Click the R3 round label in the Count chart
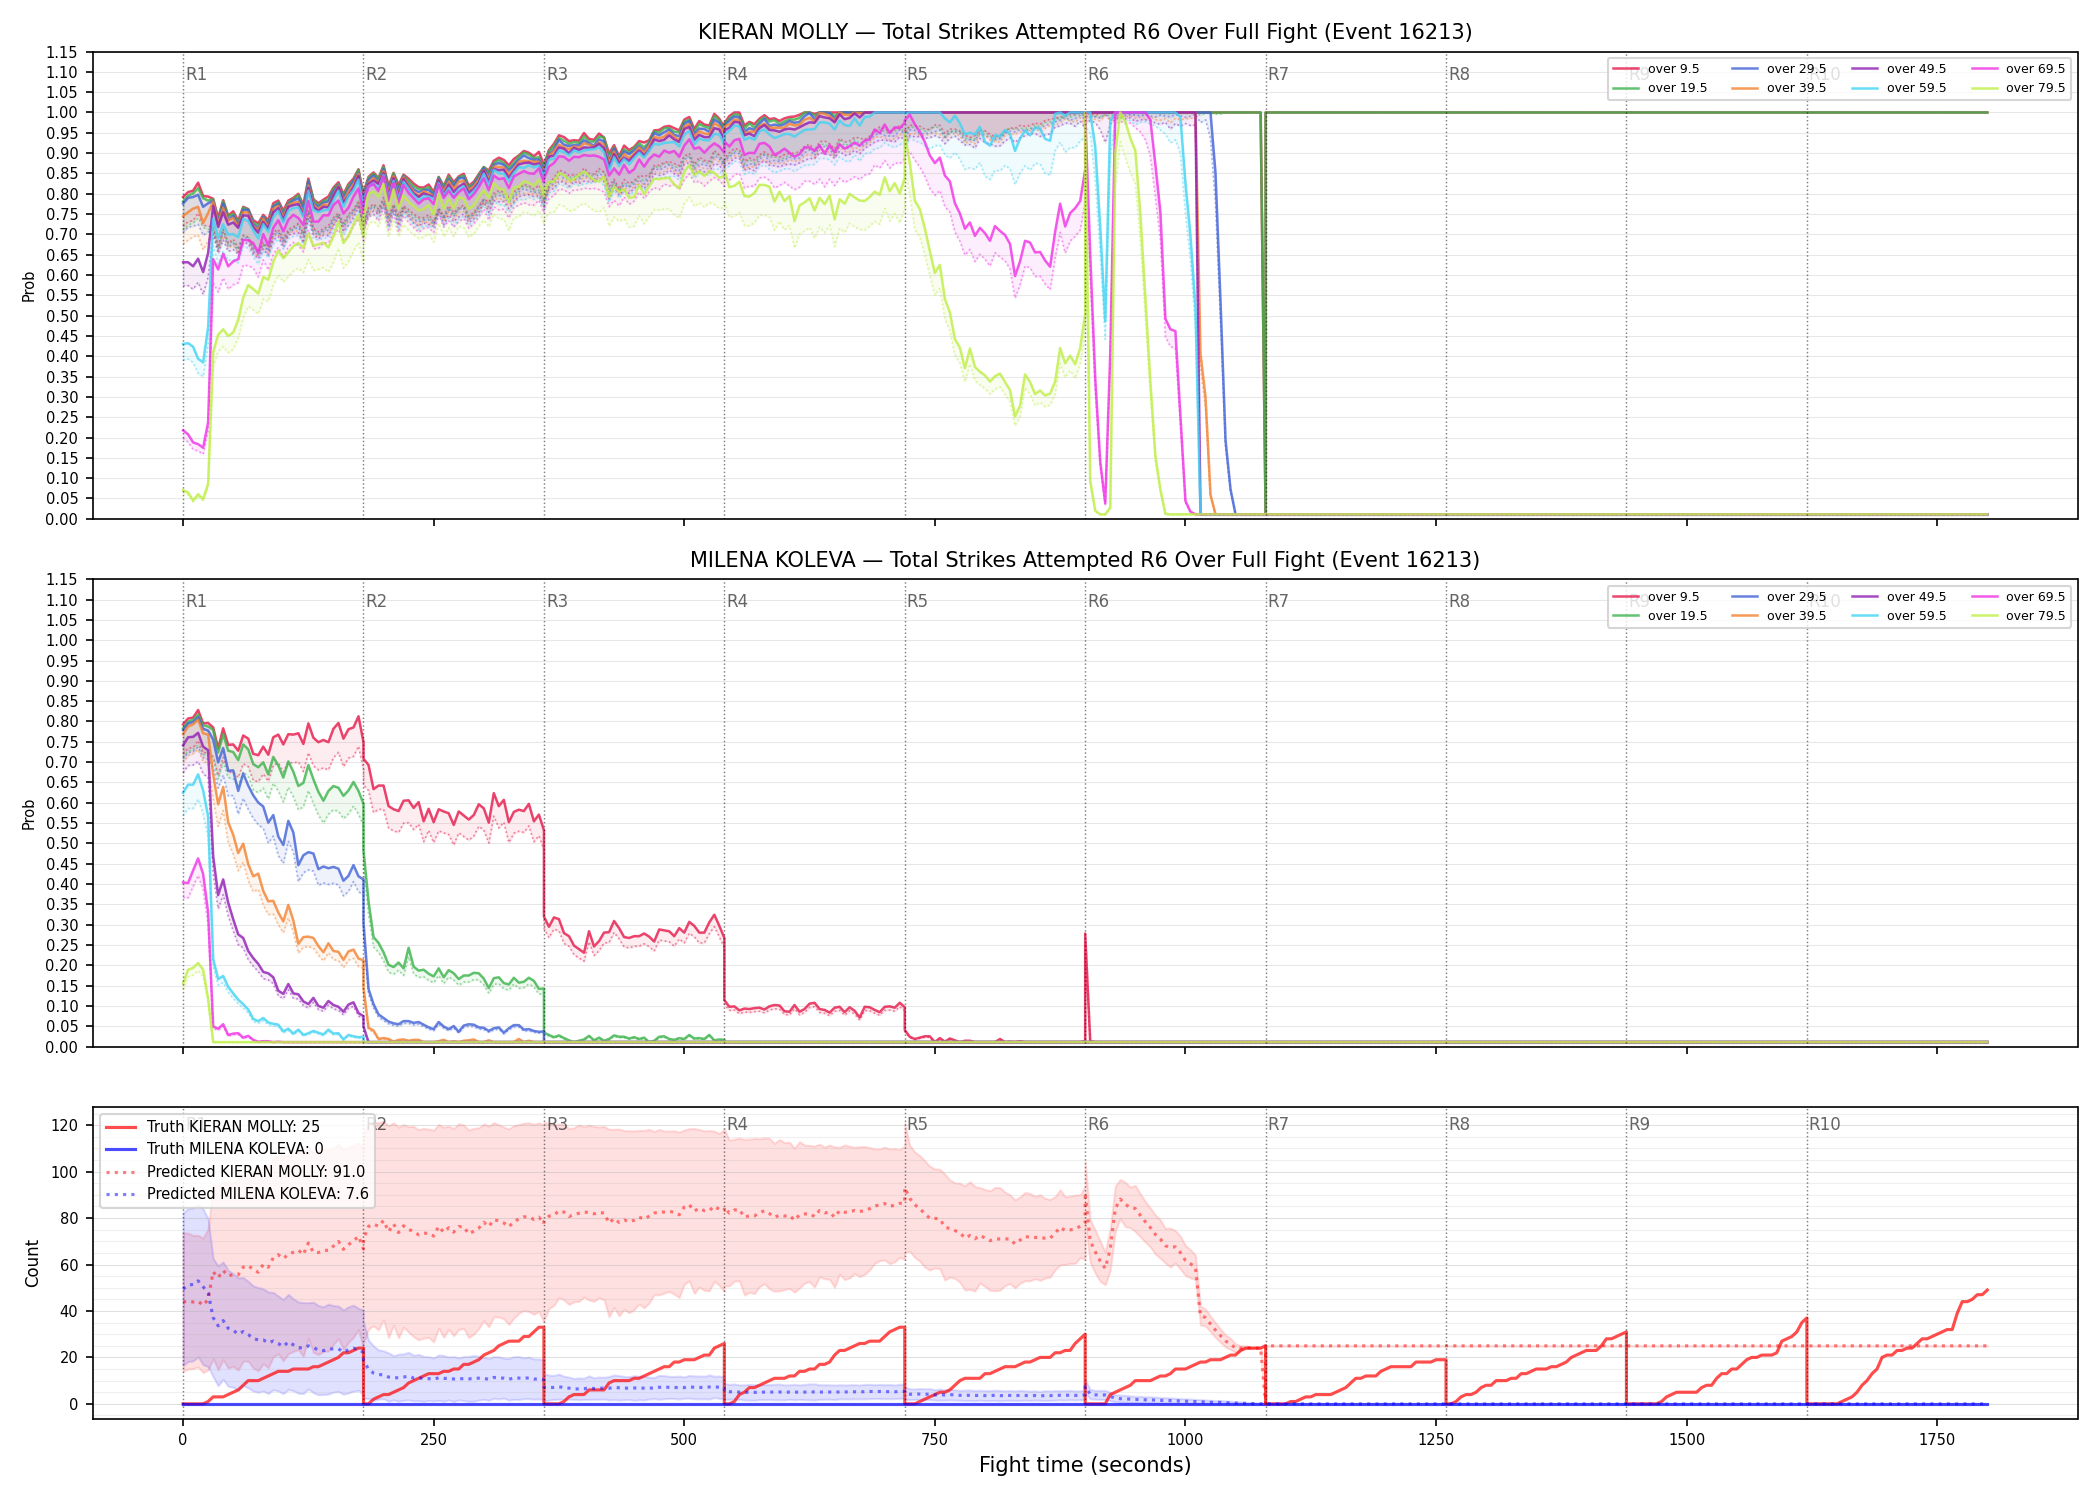Viewport: 2100px width, 1500px height. tap(557, 1124)
